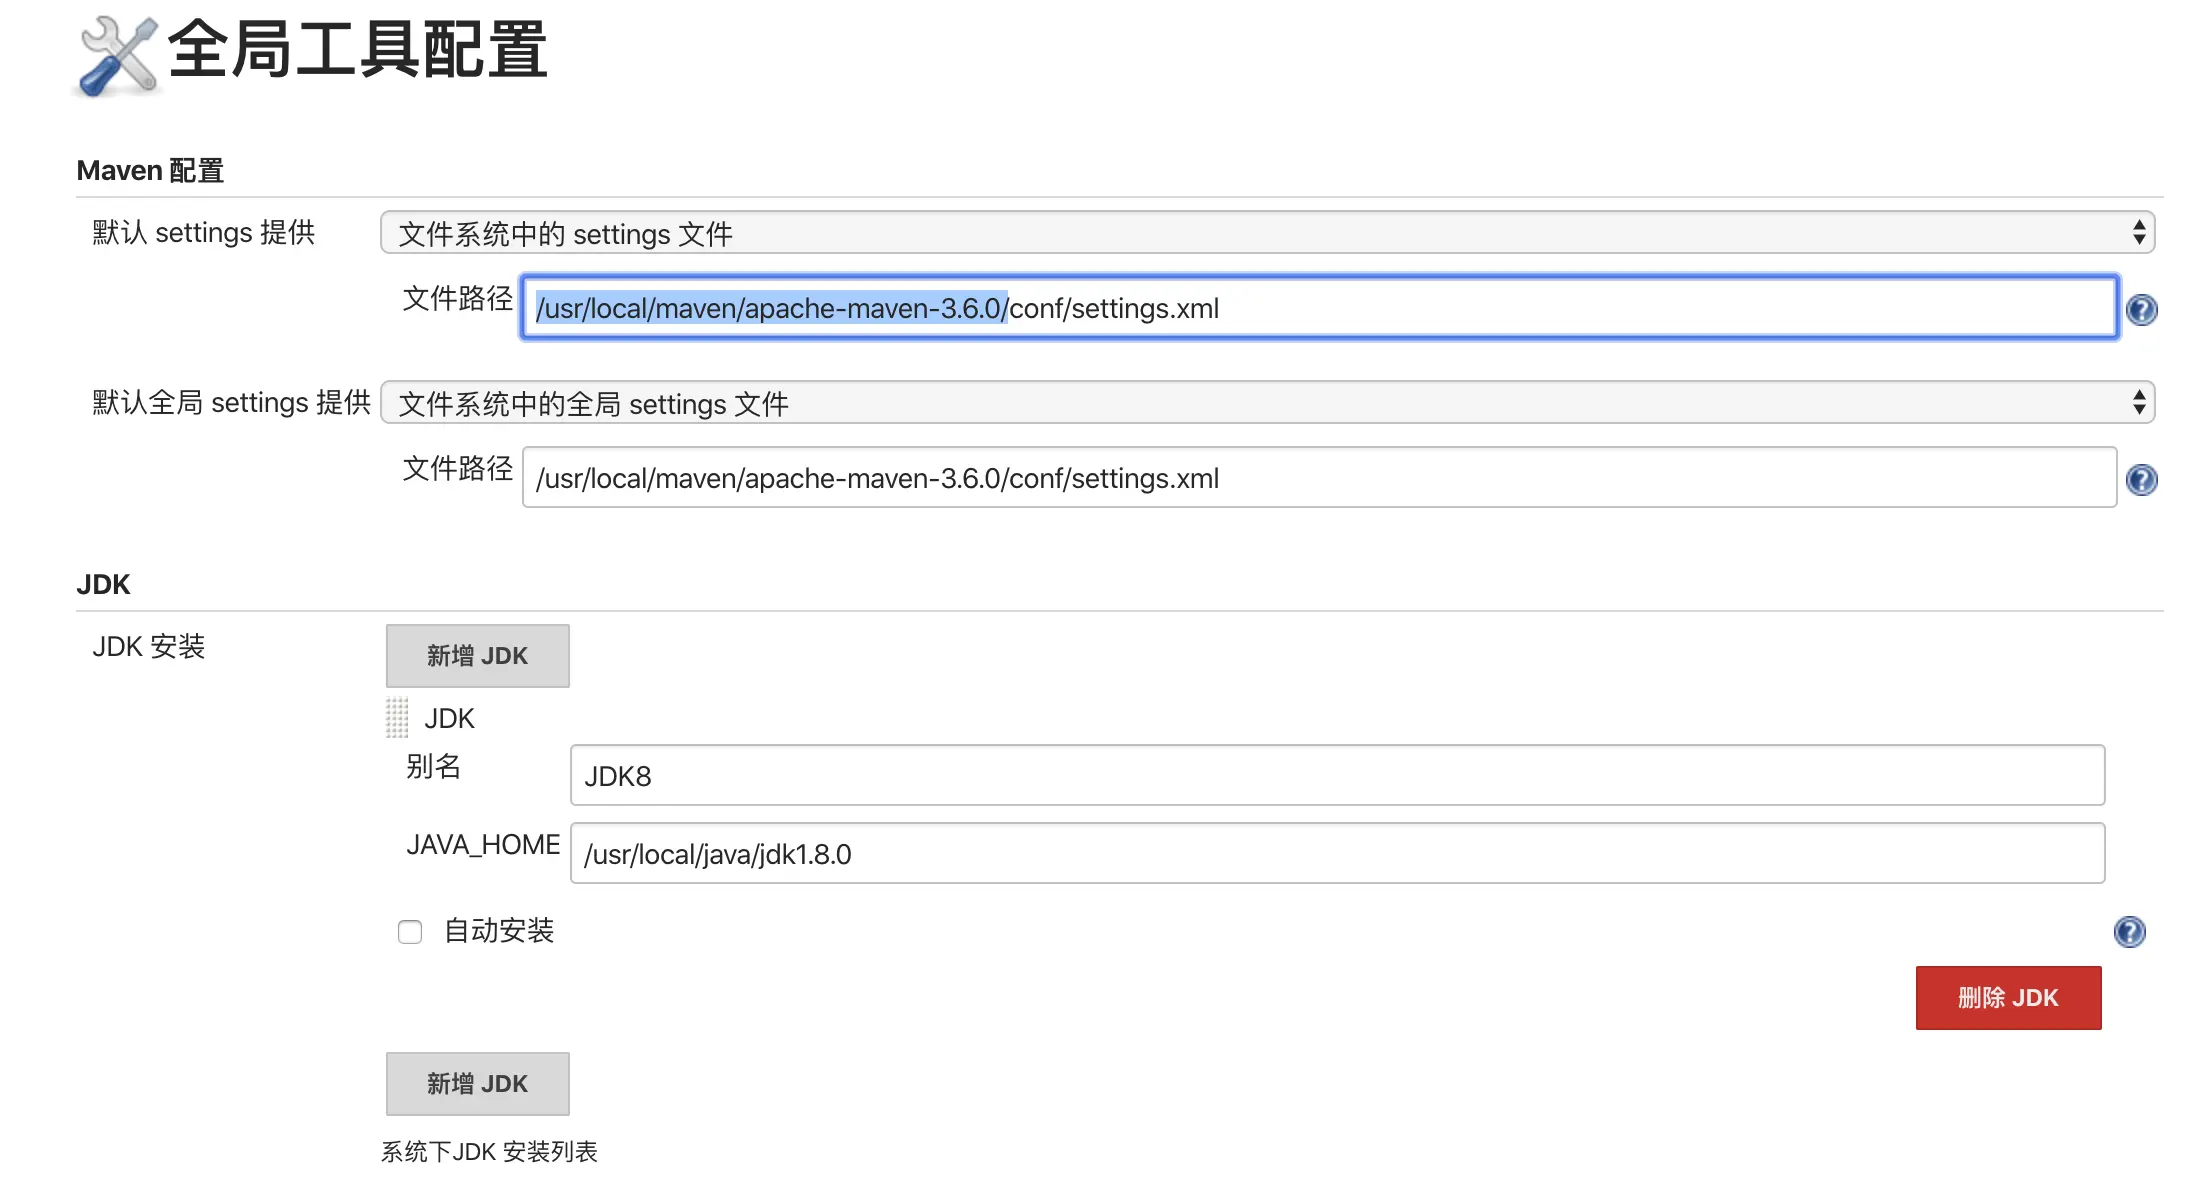Image resolution: width=2192 pixels, height=1190 pixels.
Task: Click the wrench and screwdriver tools icon
Action: (118, 56)
